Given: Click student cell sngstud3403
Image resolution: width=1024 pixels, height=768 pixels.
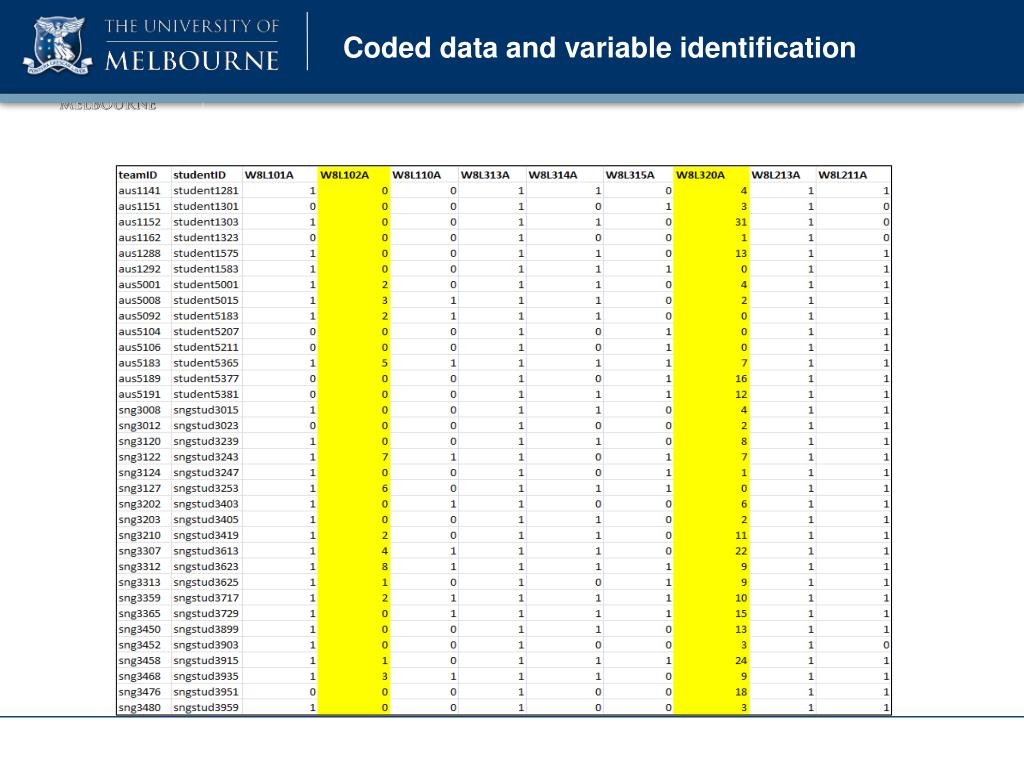Looking at the screenshot, I should (x=206, y=504).
